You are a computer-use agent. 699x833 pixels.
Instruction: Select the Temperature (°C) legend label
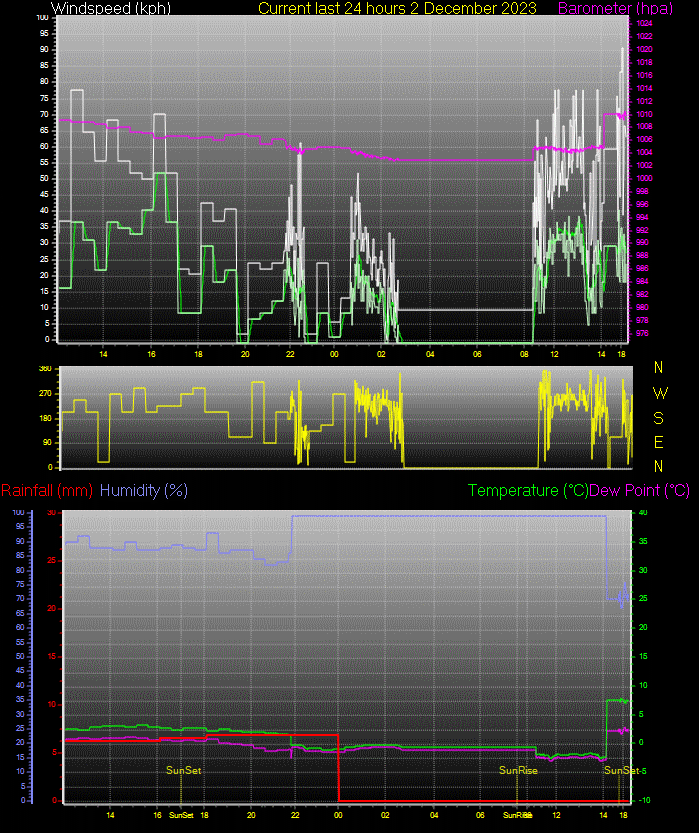[x=528, y=490]
